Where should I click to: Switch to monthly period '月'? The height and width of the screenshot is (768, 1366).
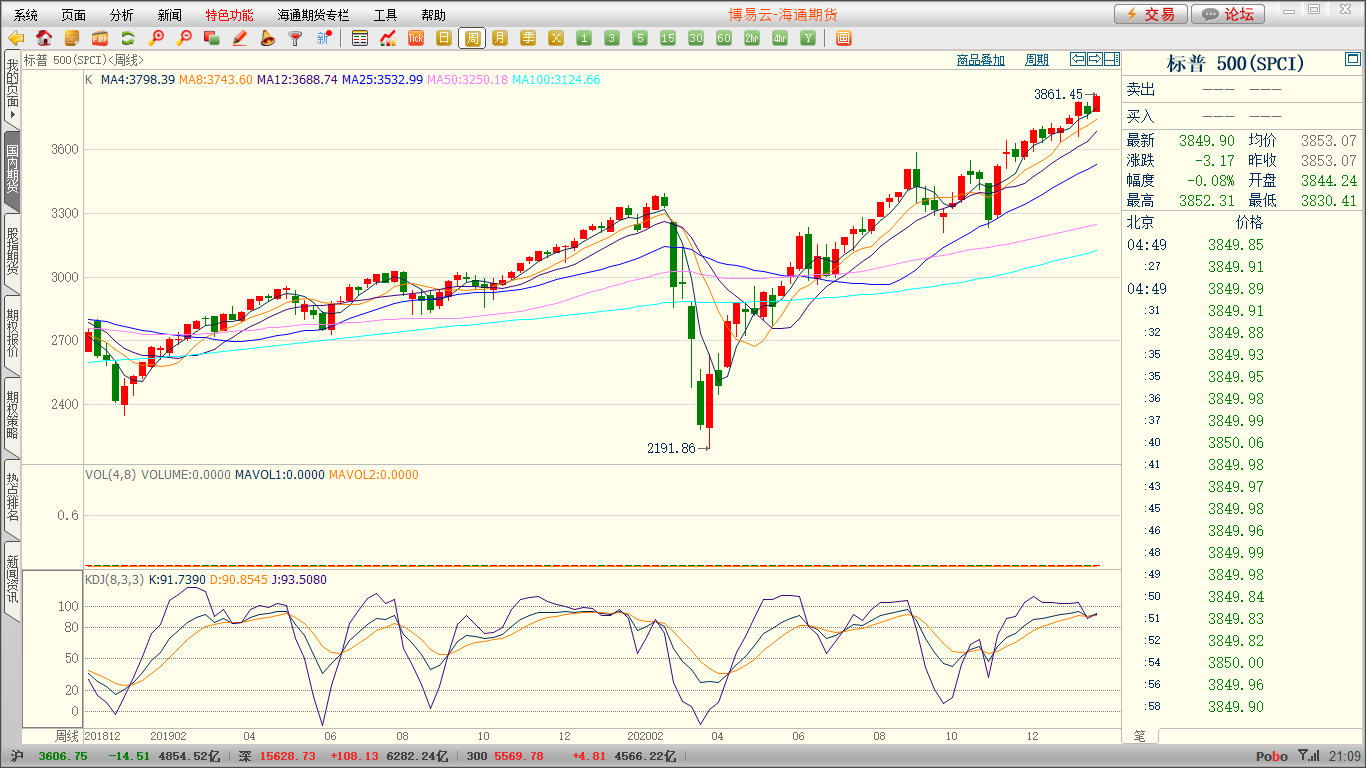(500, 39)
